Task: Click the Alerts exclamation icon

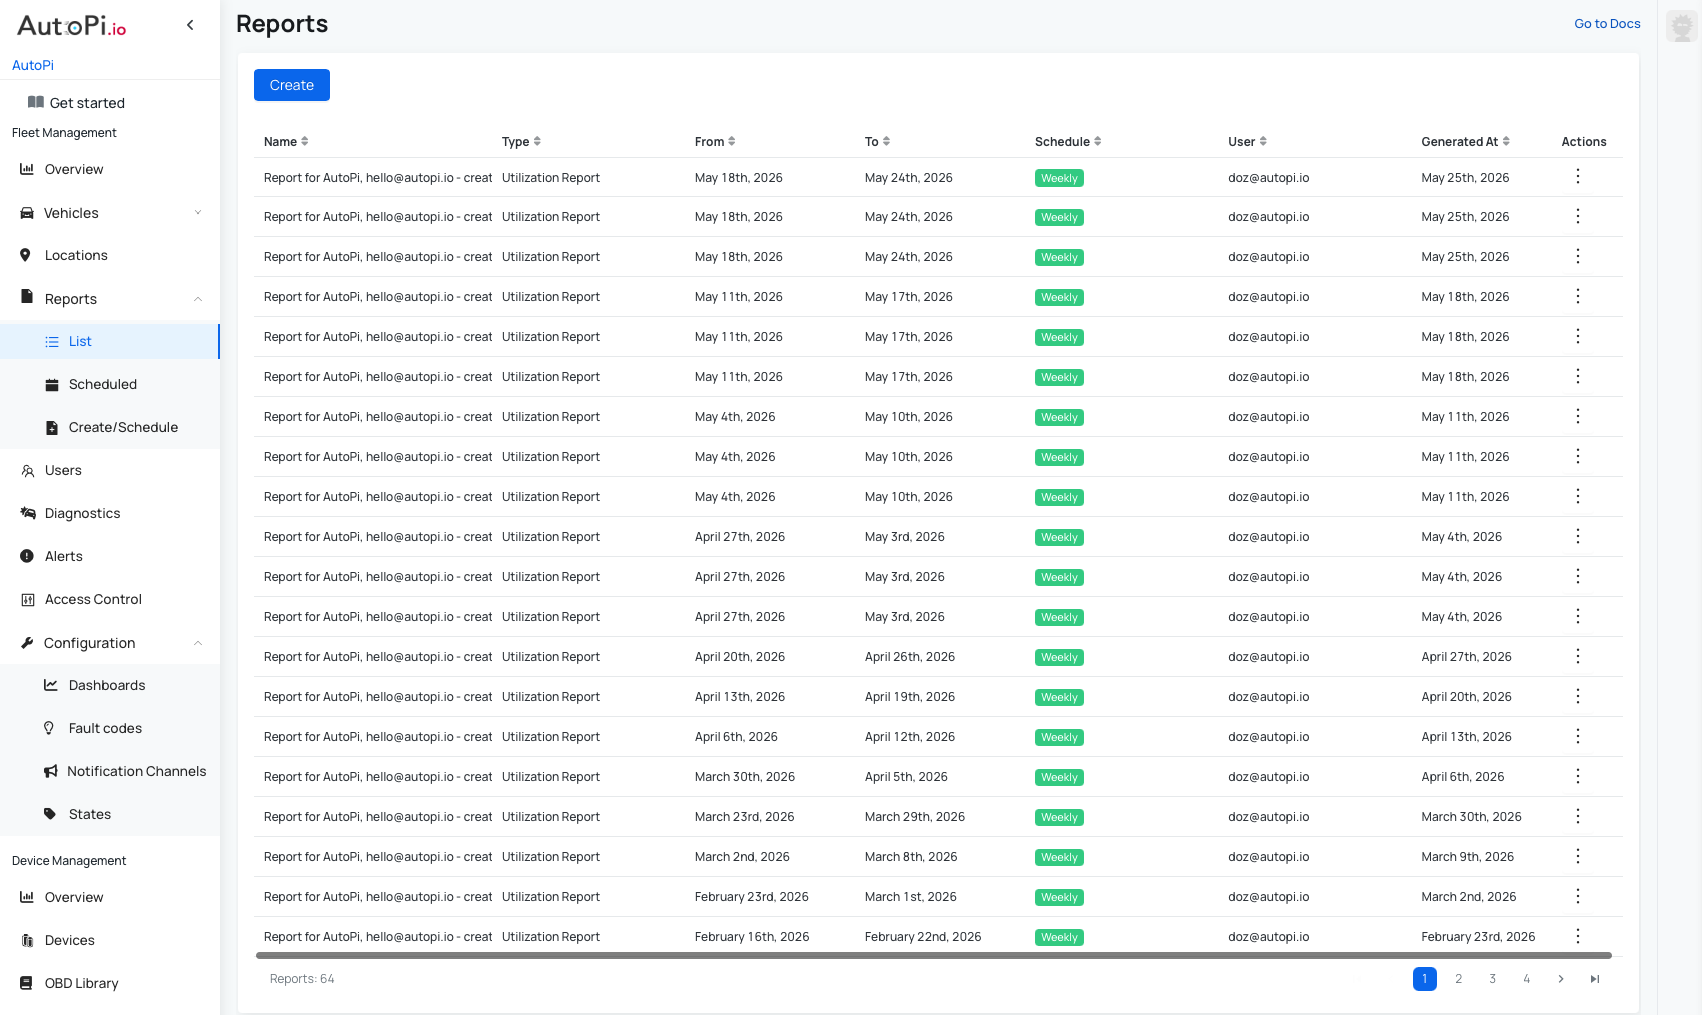Action: point(27,556)
